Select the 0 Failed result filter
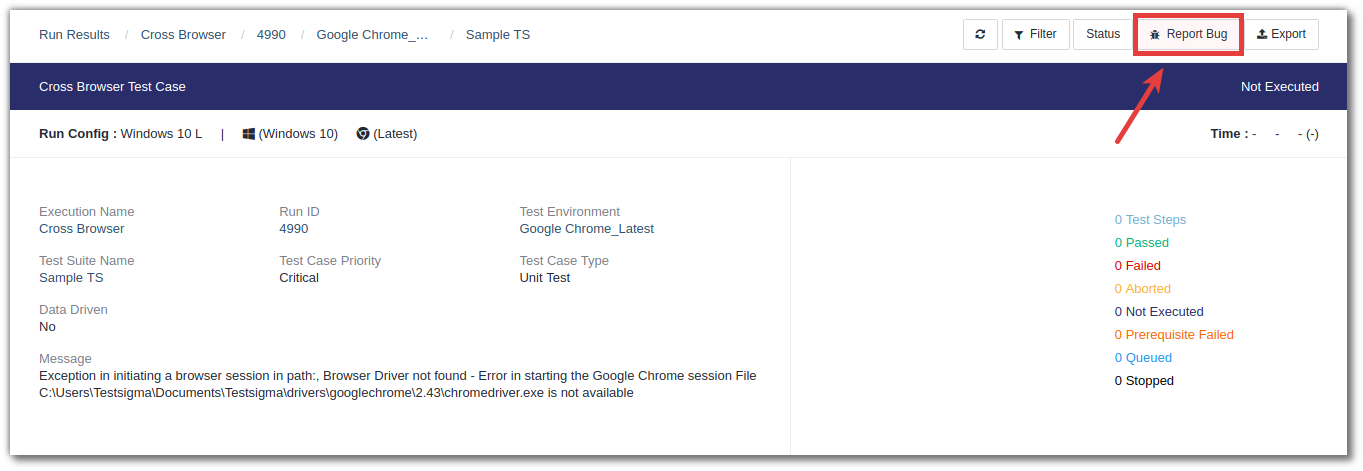 (1137, 266)
